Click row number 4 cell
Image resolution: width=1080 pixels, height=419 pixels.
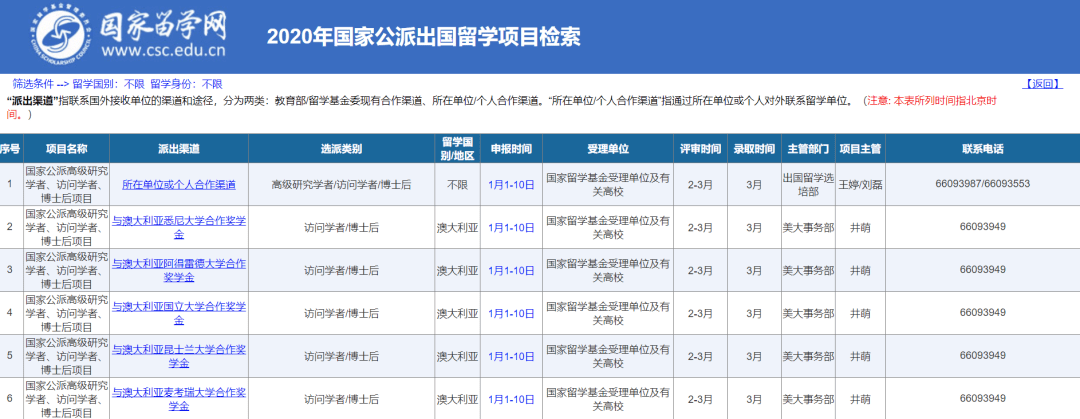pos(10,313)
